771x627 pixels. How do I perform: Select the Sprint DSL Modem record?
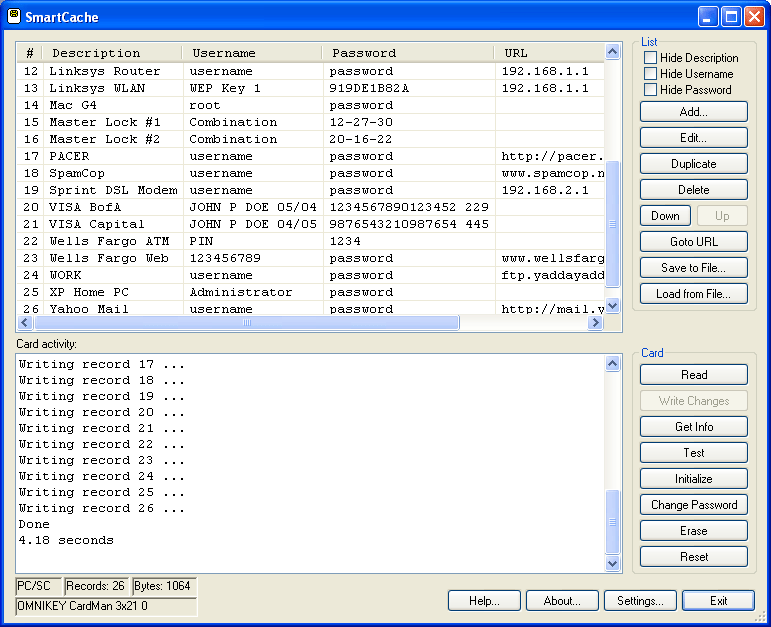pyautogui.click(x=311, y=190)
